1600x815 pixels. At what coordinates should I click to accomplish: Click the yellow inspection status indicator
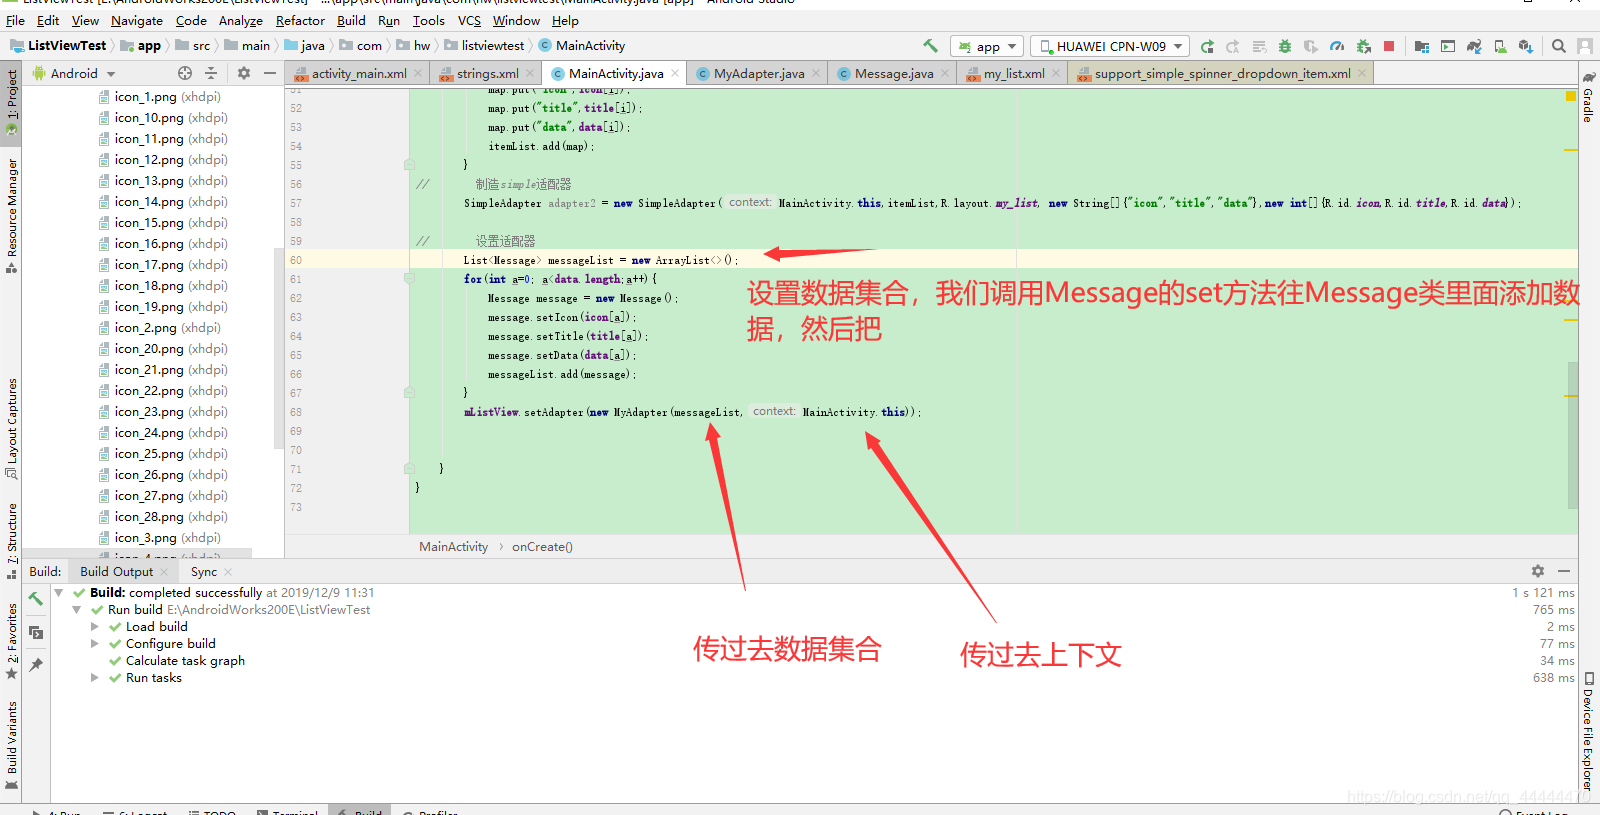(x=1571, y=96)
